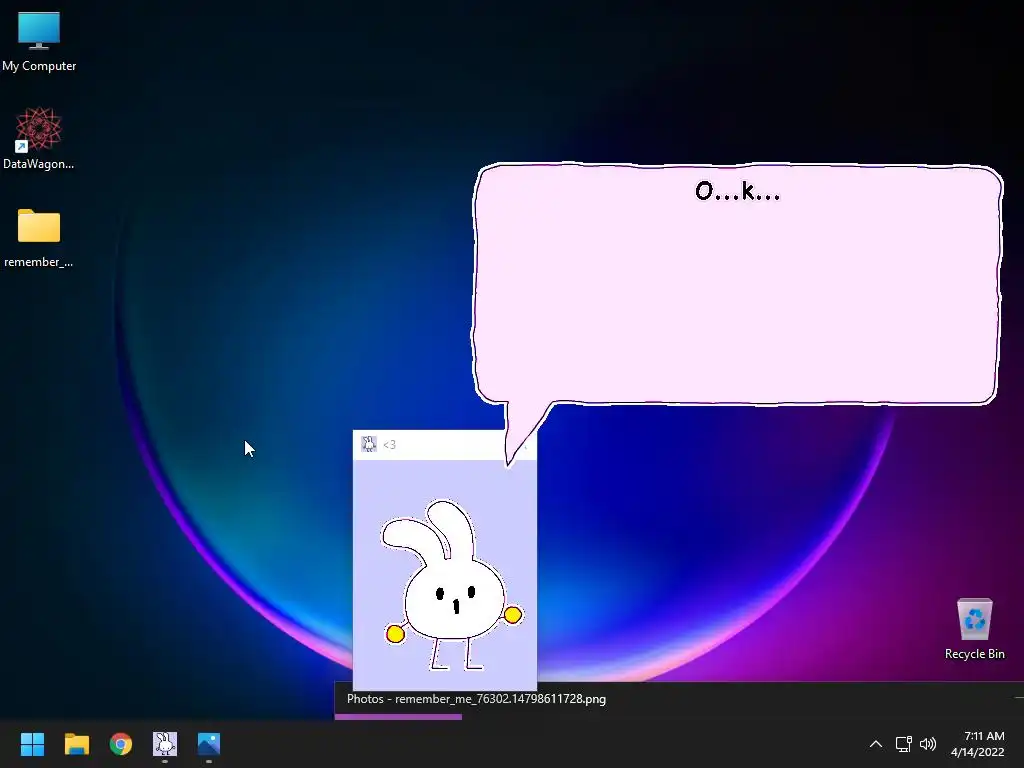
Task: Click the bunny icon in <3 window title
Action: [x=368, y=444]
